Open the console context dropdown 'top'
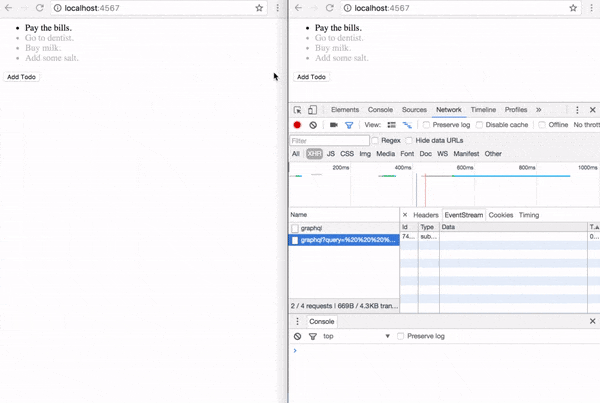Screen dimensions: 600x403 [x=356, y=336]
